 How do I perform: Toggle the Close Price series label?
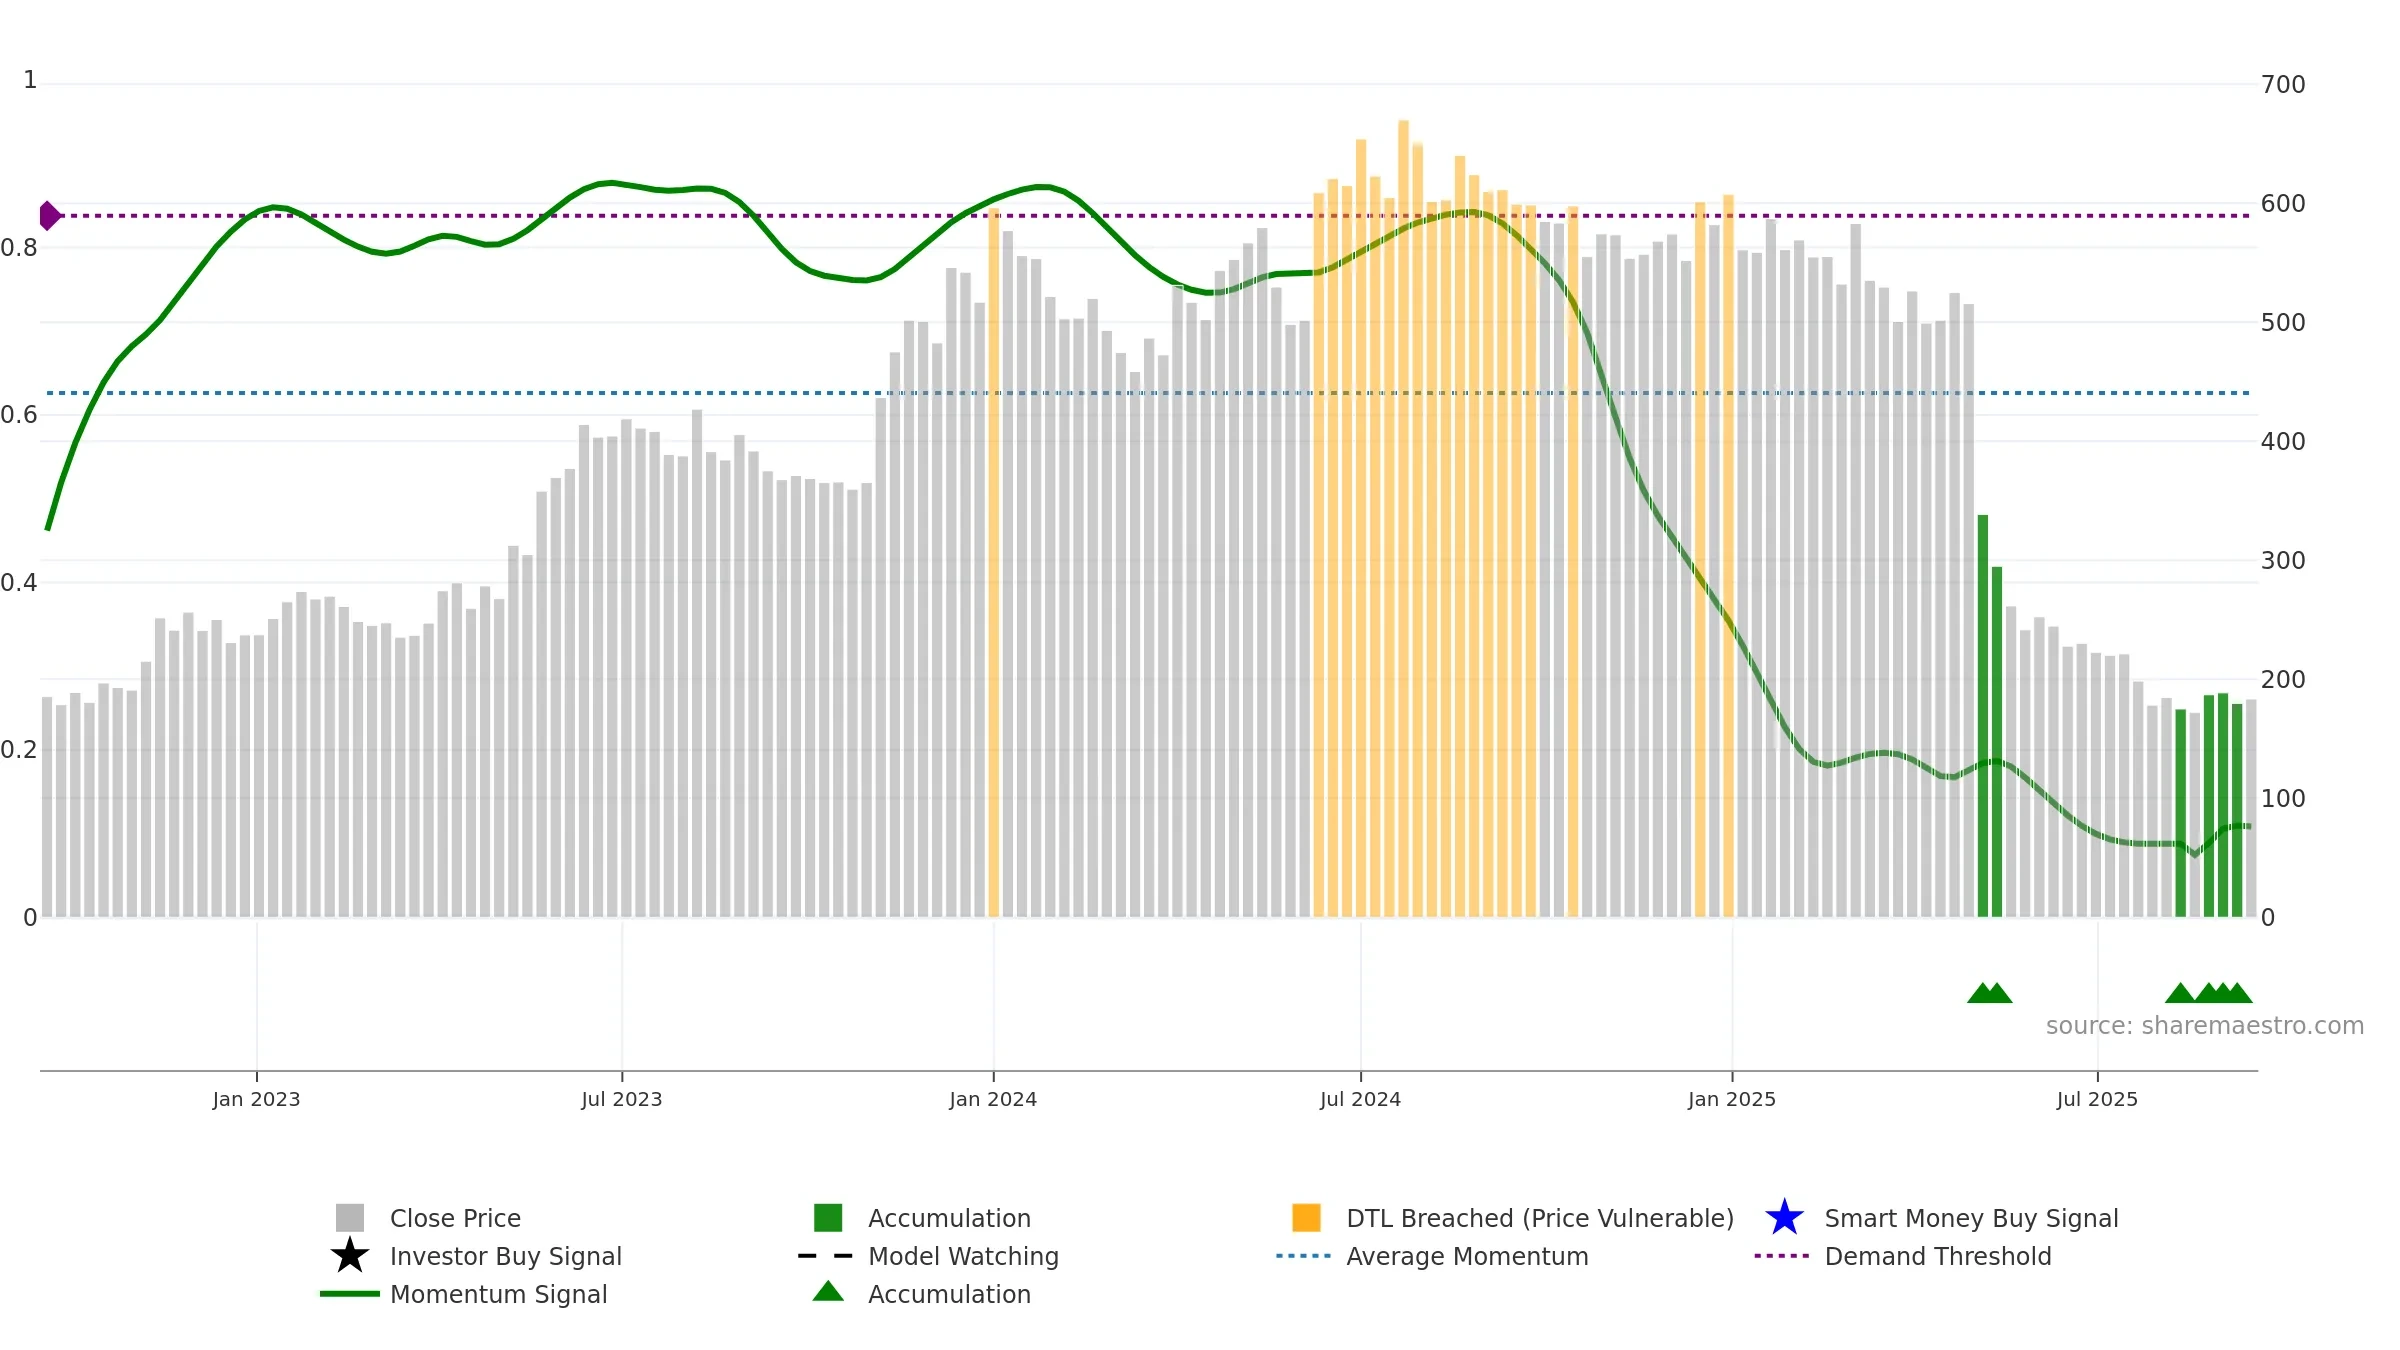pos(455,1218)
